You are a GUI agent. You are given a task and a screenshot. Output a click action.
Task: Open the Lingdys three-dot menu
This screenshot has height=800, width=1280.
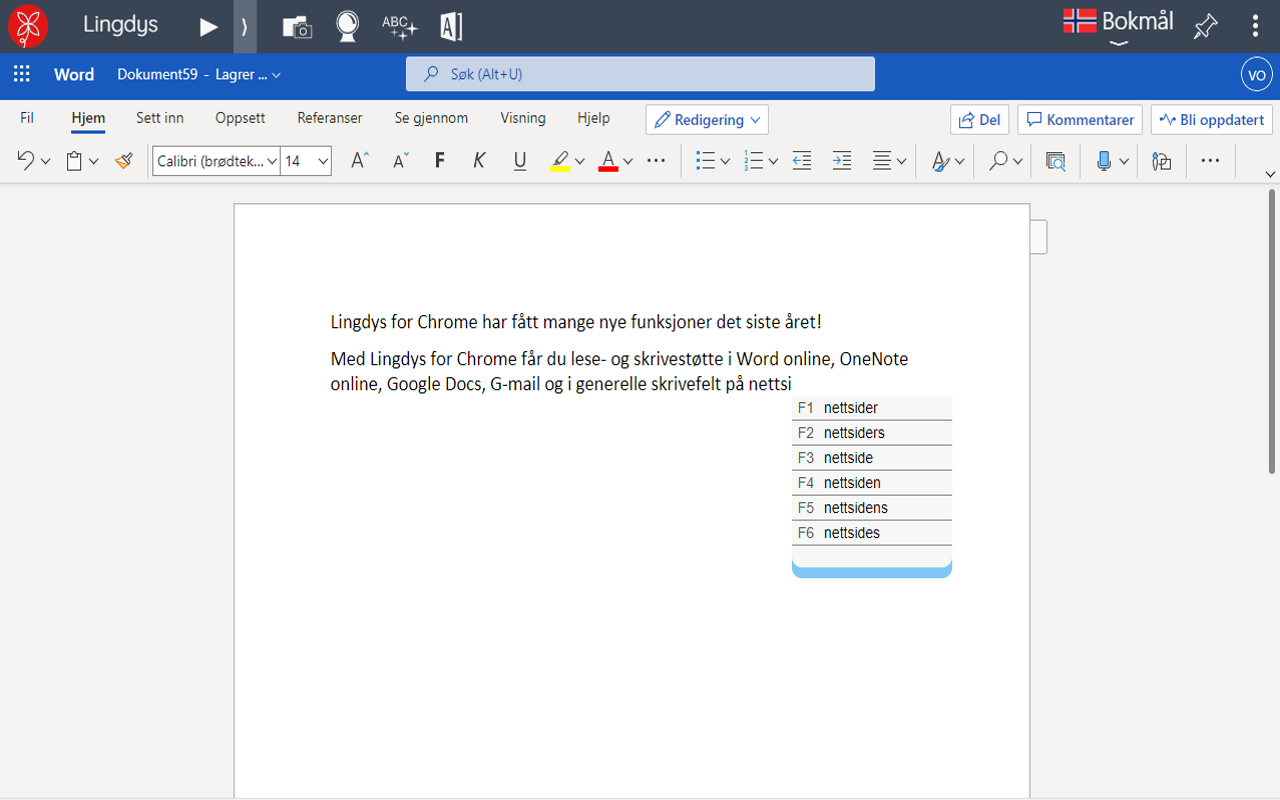click(1255, 27)
